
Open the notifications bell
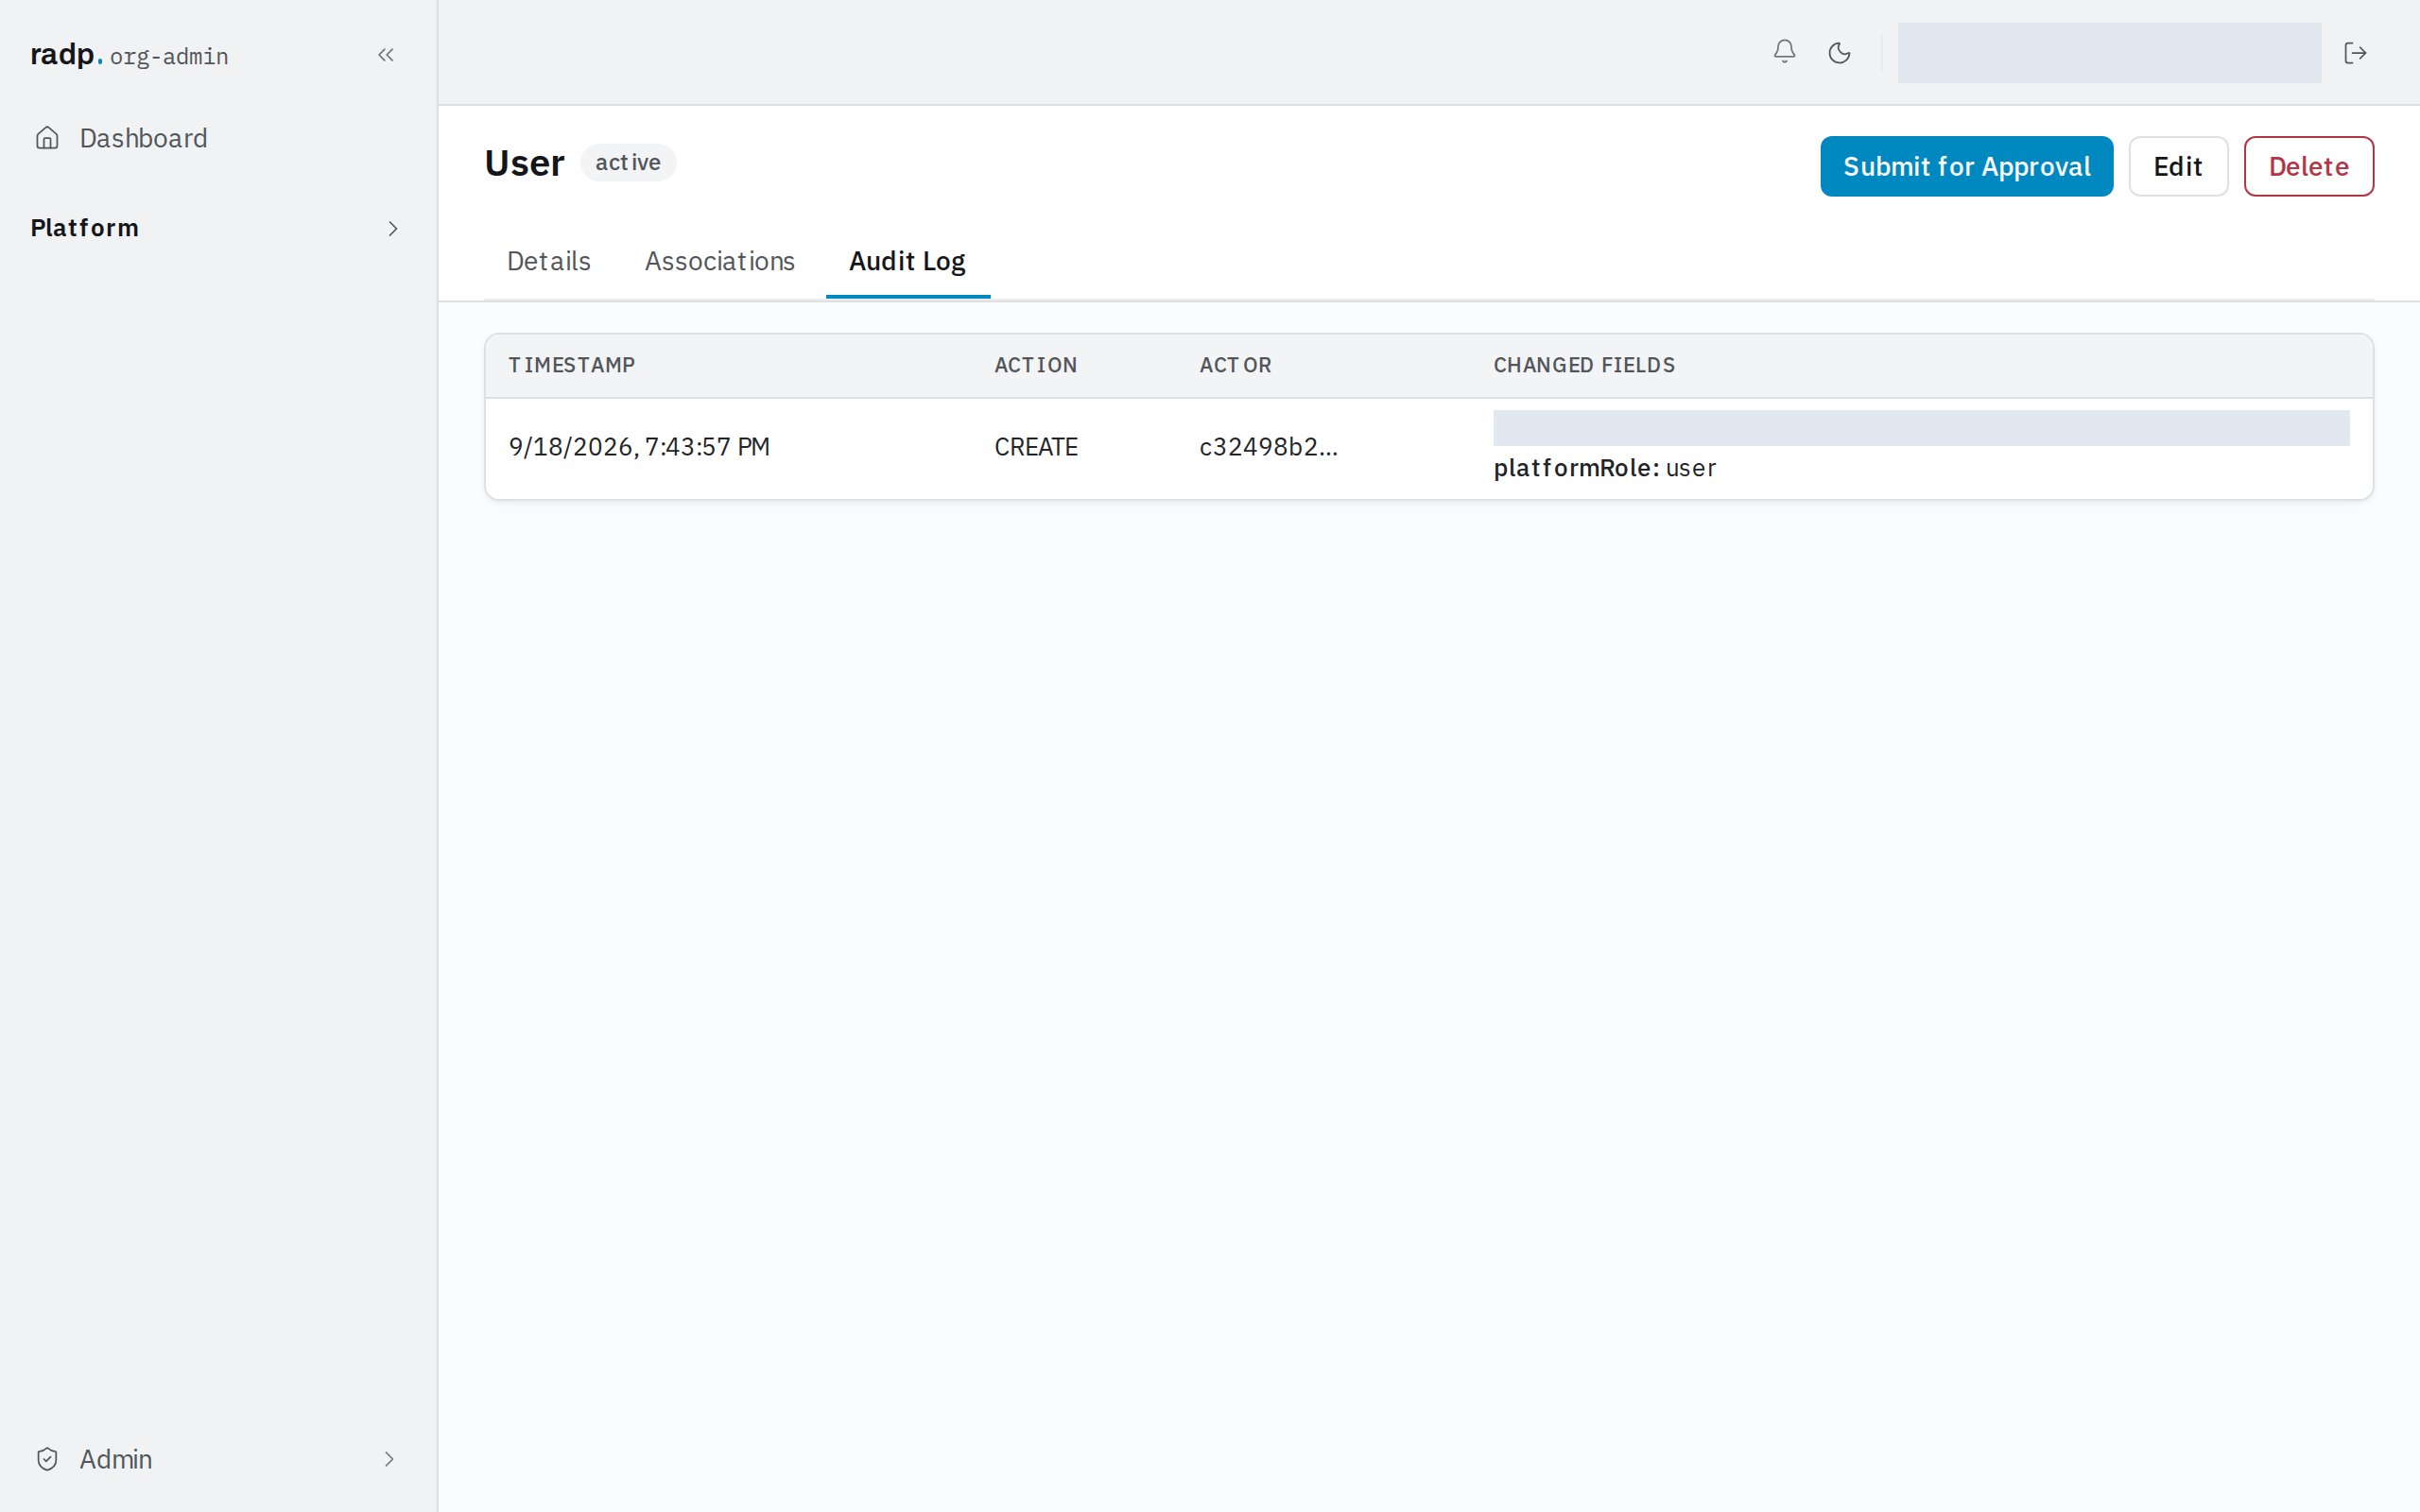click(x=1784, y=52)
